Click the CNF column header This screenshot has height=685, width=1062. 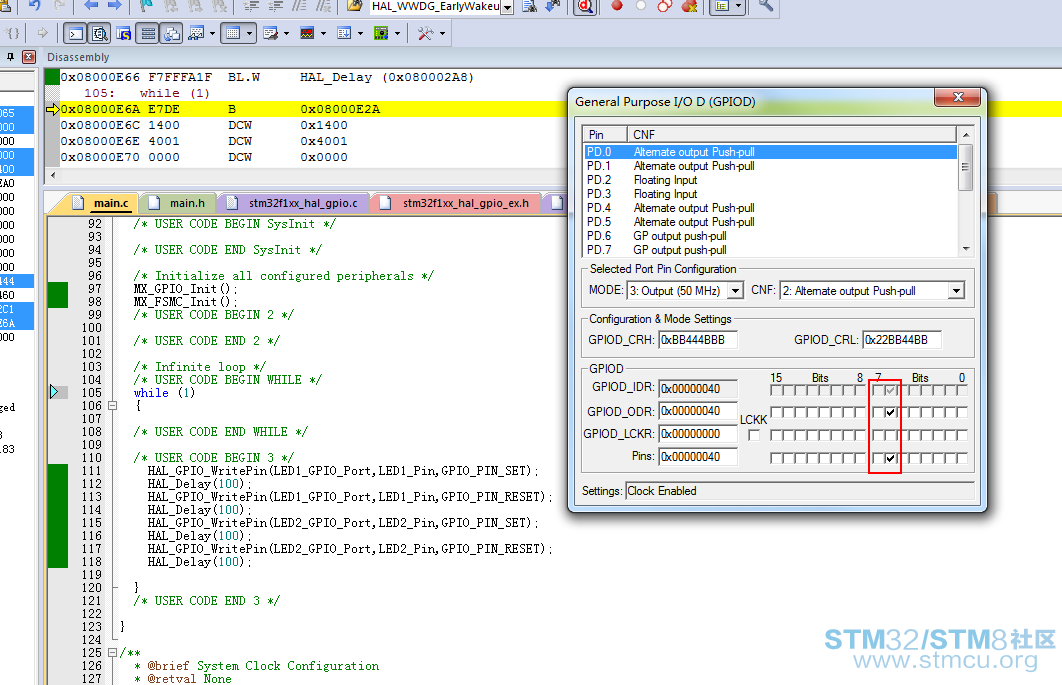792,134
